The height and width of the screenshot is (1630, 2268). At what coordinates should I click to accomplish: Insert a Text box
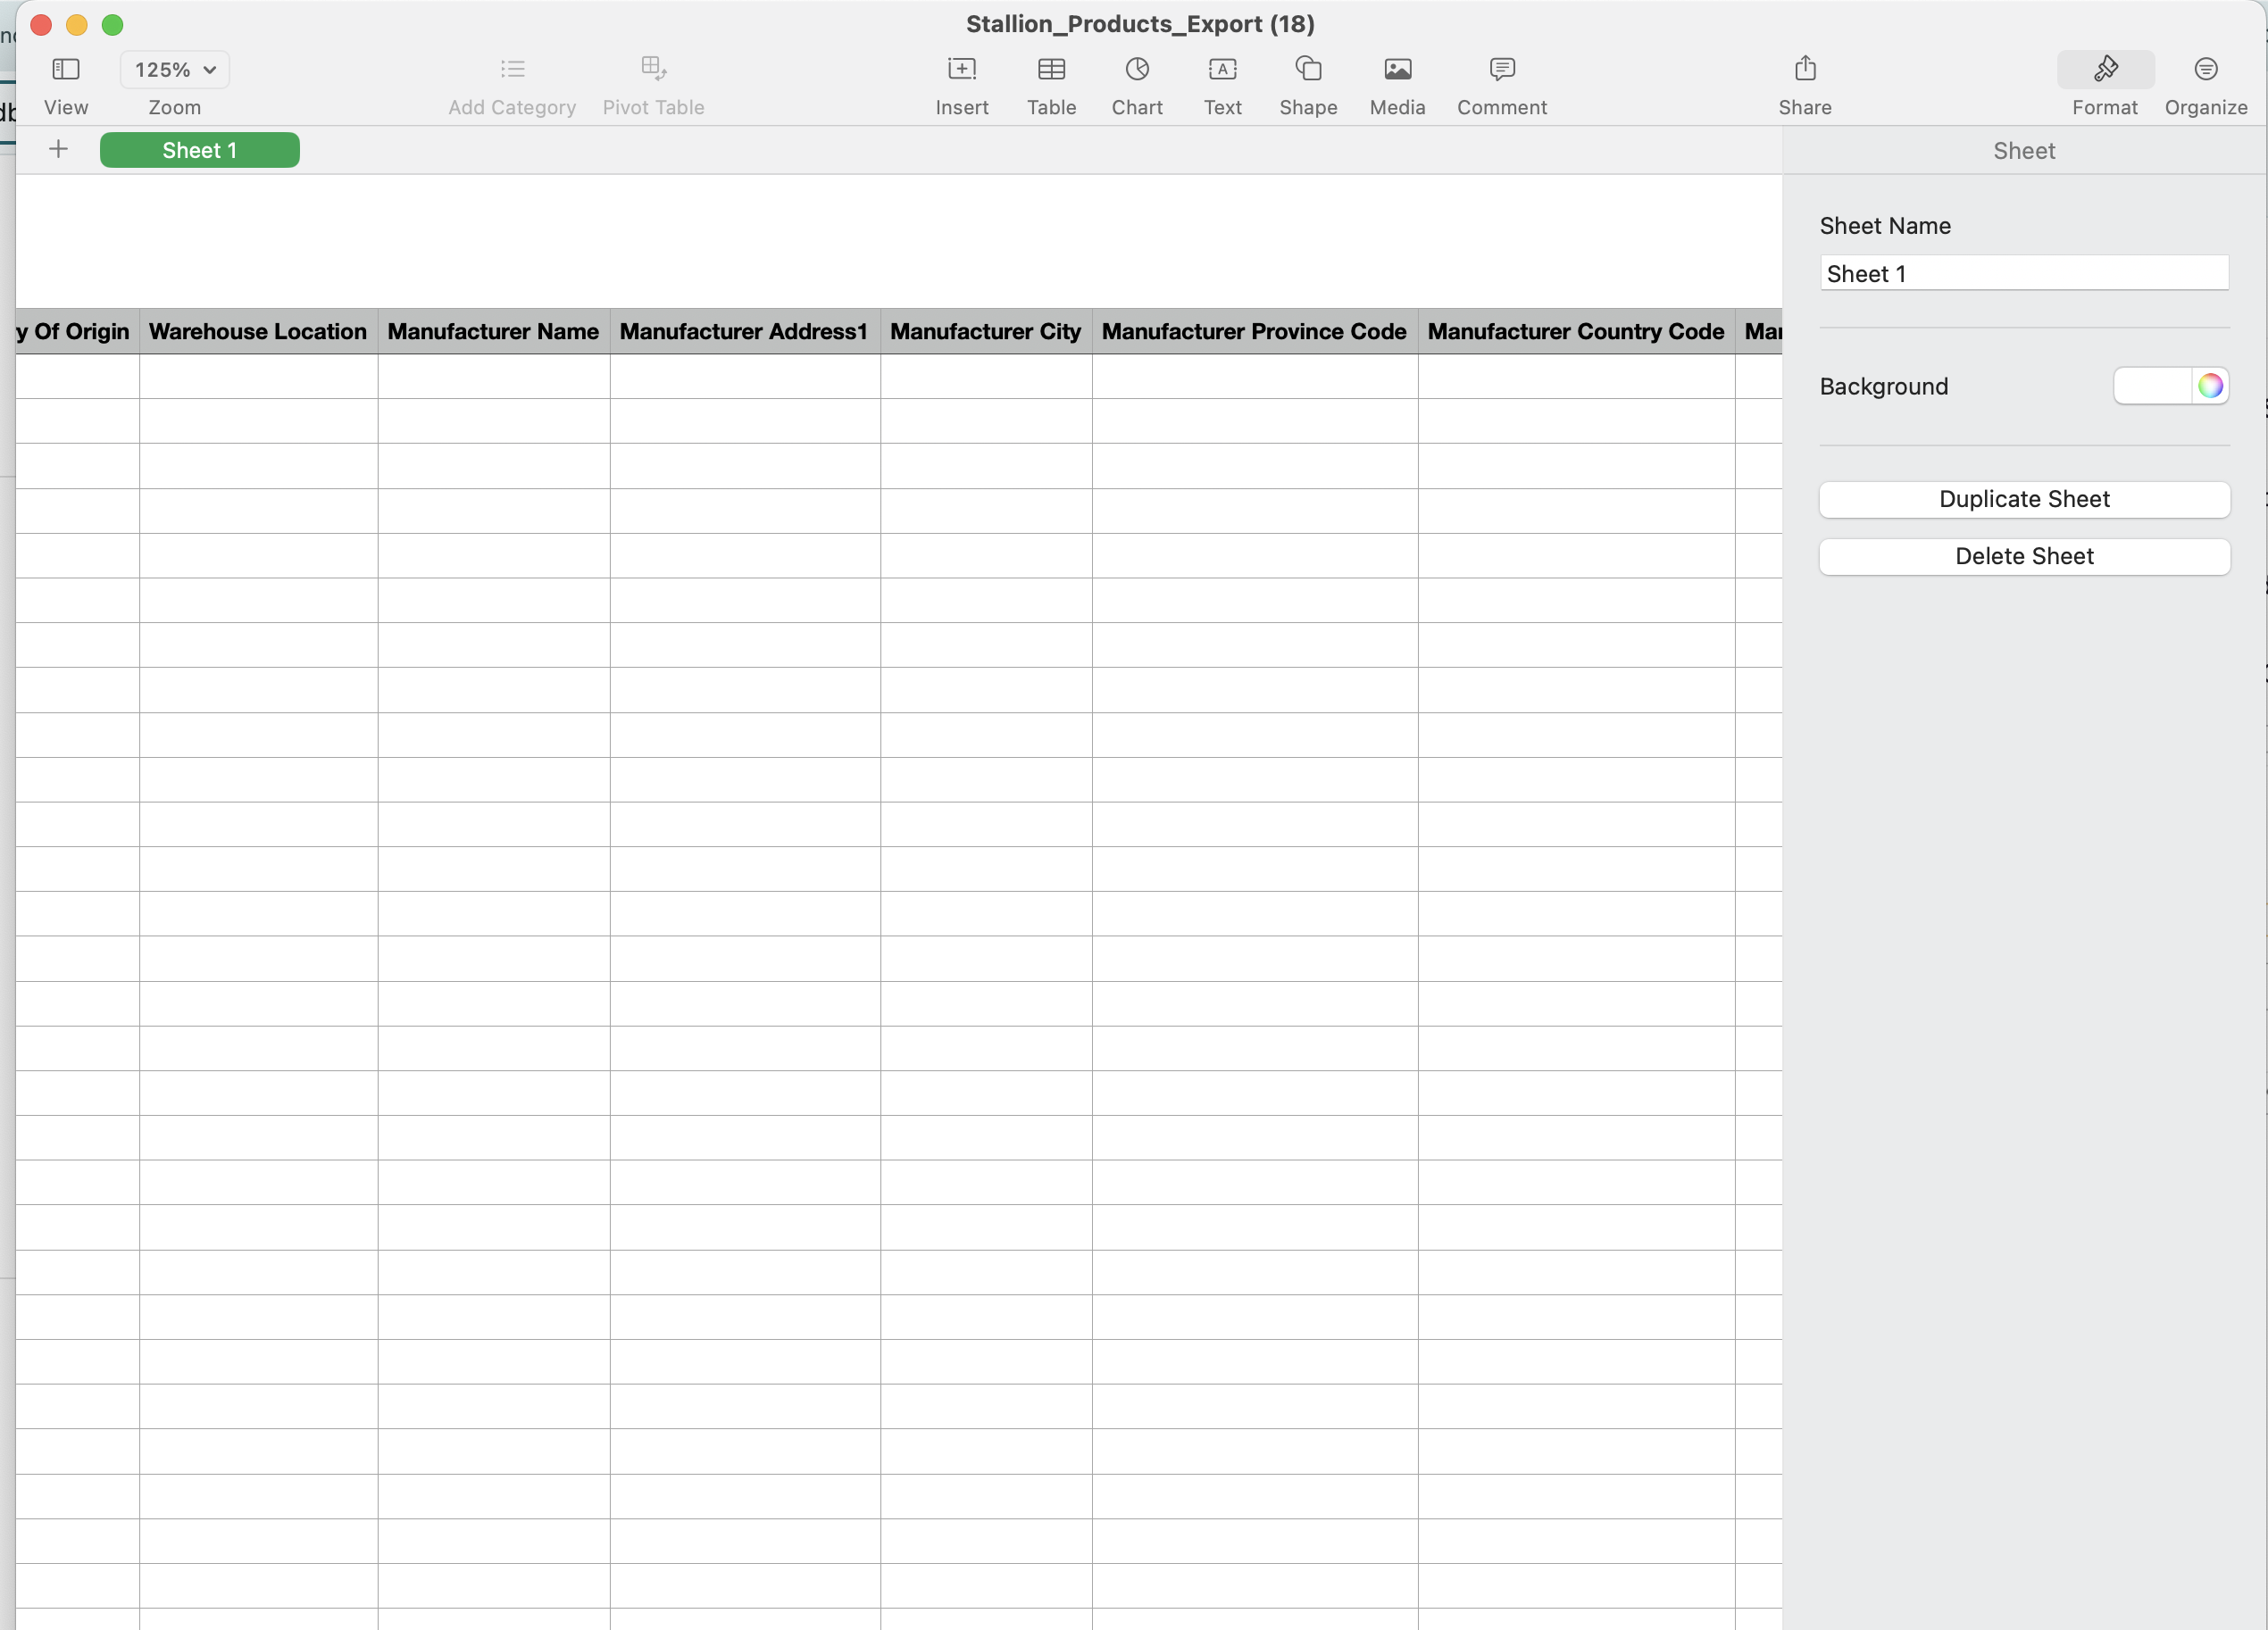(1222, 69)
